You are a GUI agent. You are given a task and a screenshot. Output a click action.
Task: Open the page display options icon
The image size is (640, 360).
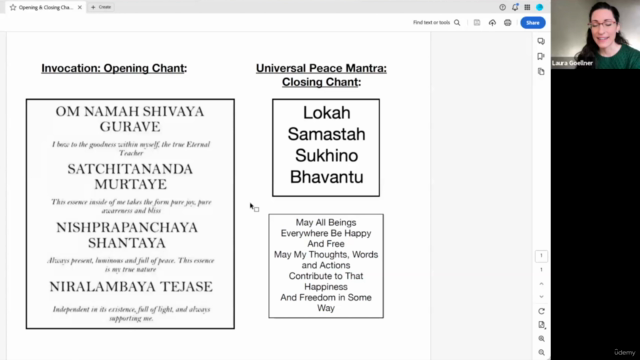tap(541, 325)
